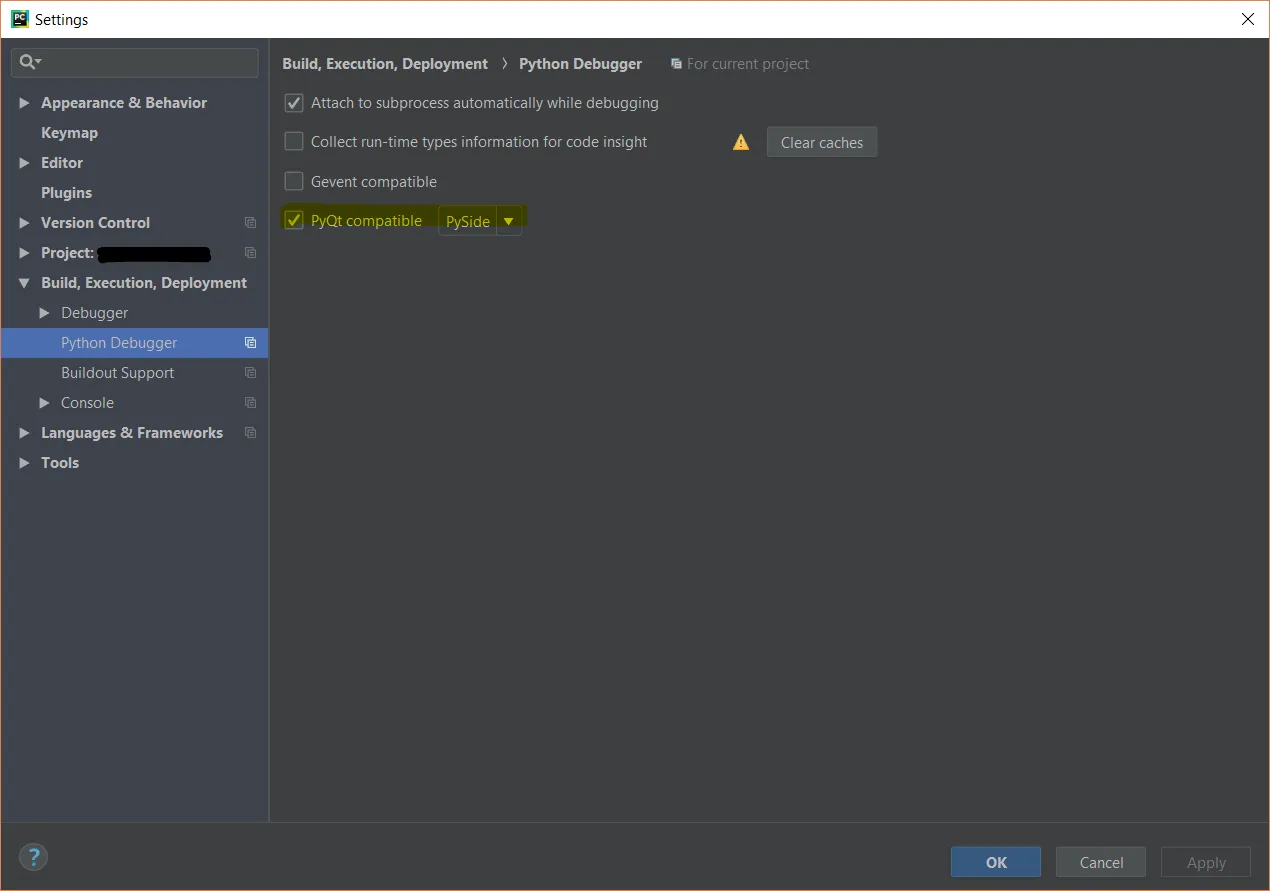Click the help question mark icon
This screenshot has width=1270, height=891.
(x=33, y=857)
